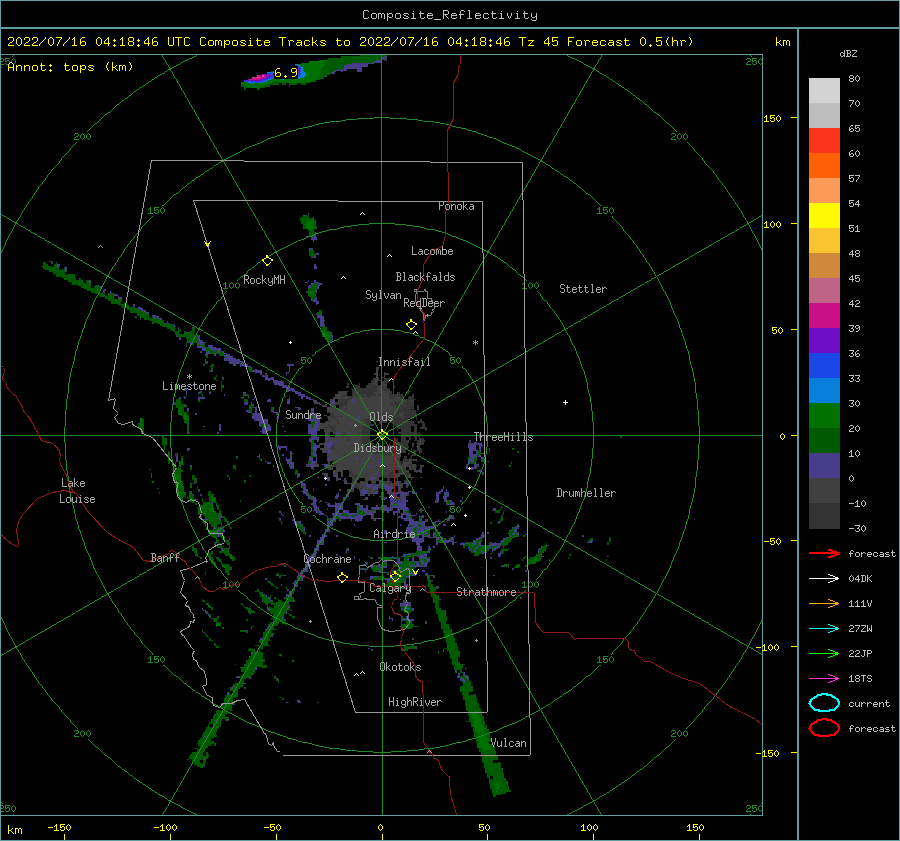Image resolution: width=900 pixels, height=841 pixels.
Task: Click the Airdrie city label
Action: [x=394, y=534]
